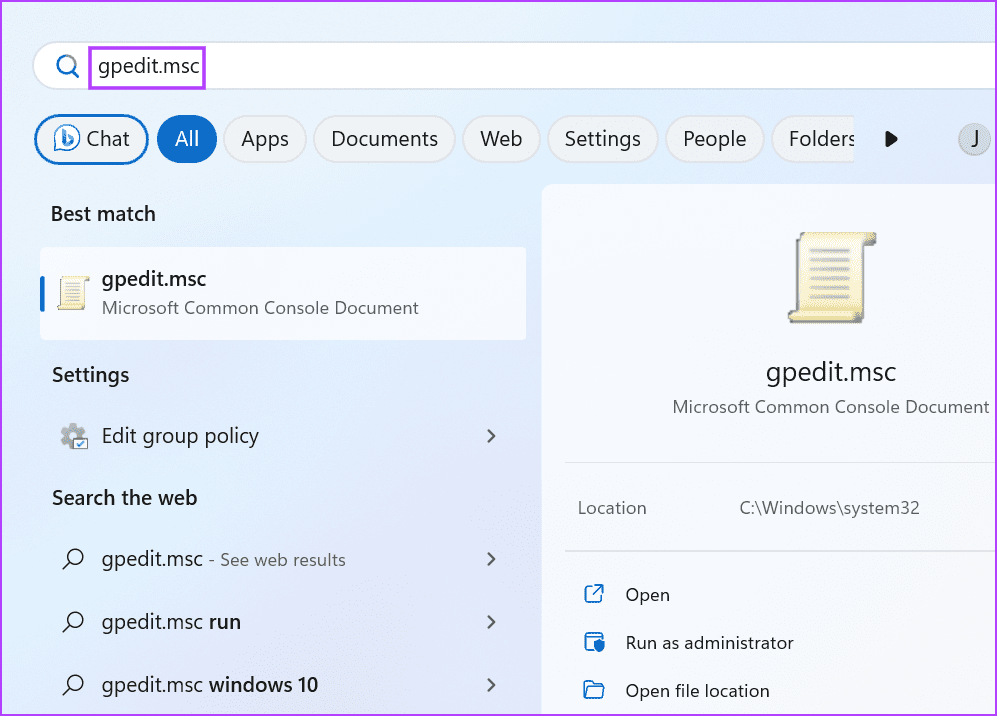The height and width of the screenshot is (716, 997).
Task: Click the Bing logo inside Chat button
Action: pyautogui.click(x=66, y=139)
